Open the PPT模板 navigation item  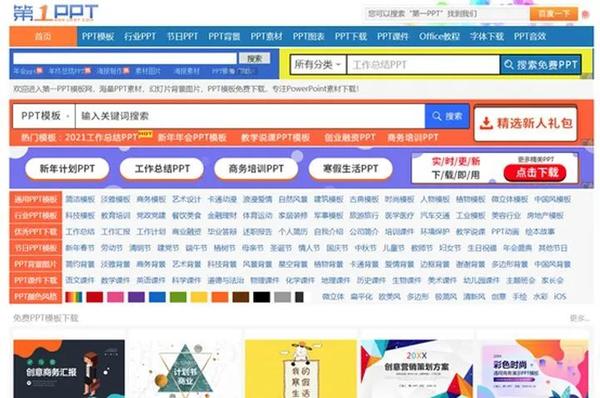coord(98,36)
